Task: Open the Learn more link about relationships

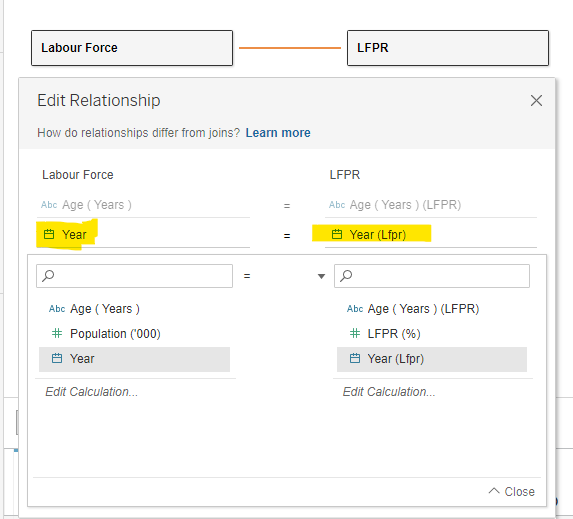Action: coord(278,133)
